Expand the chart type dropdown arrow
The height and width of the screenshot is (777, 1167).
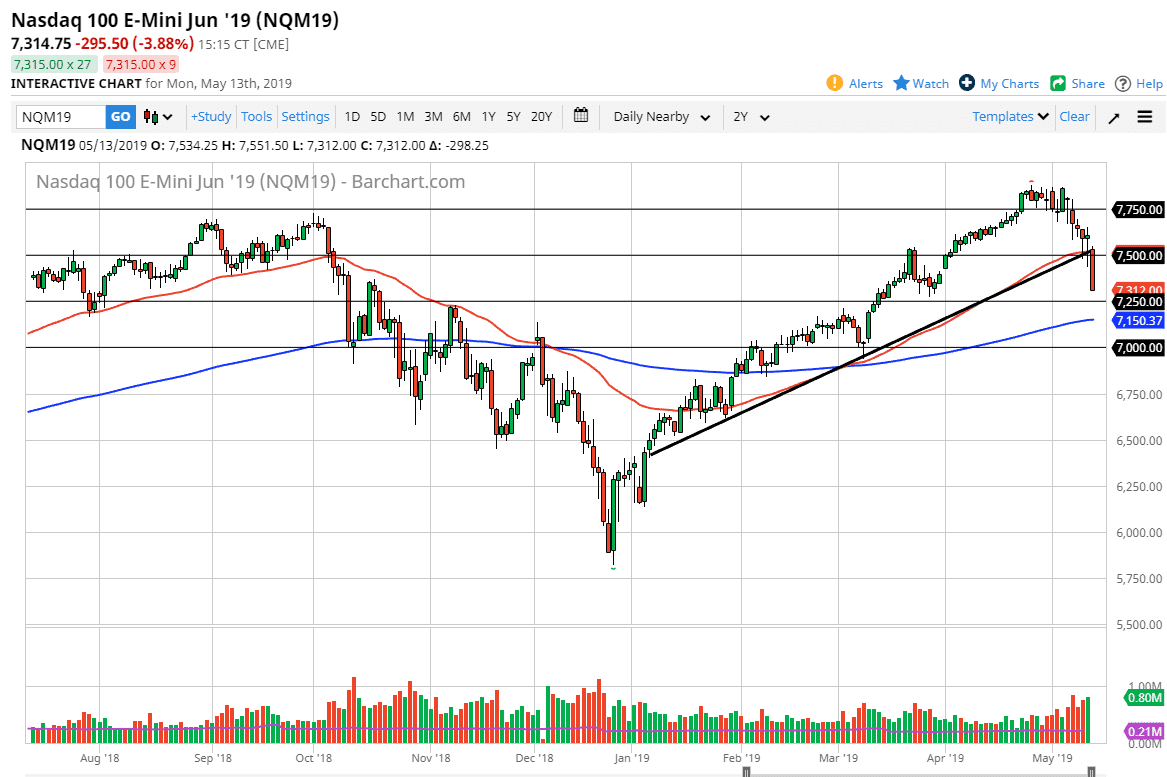(x=166, y=117)
